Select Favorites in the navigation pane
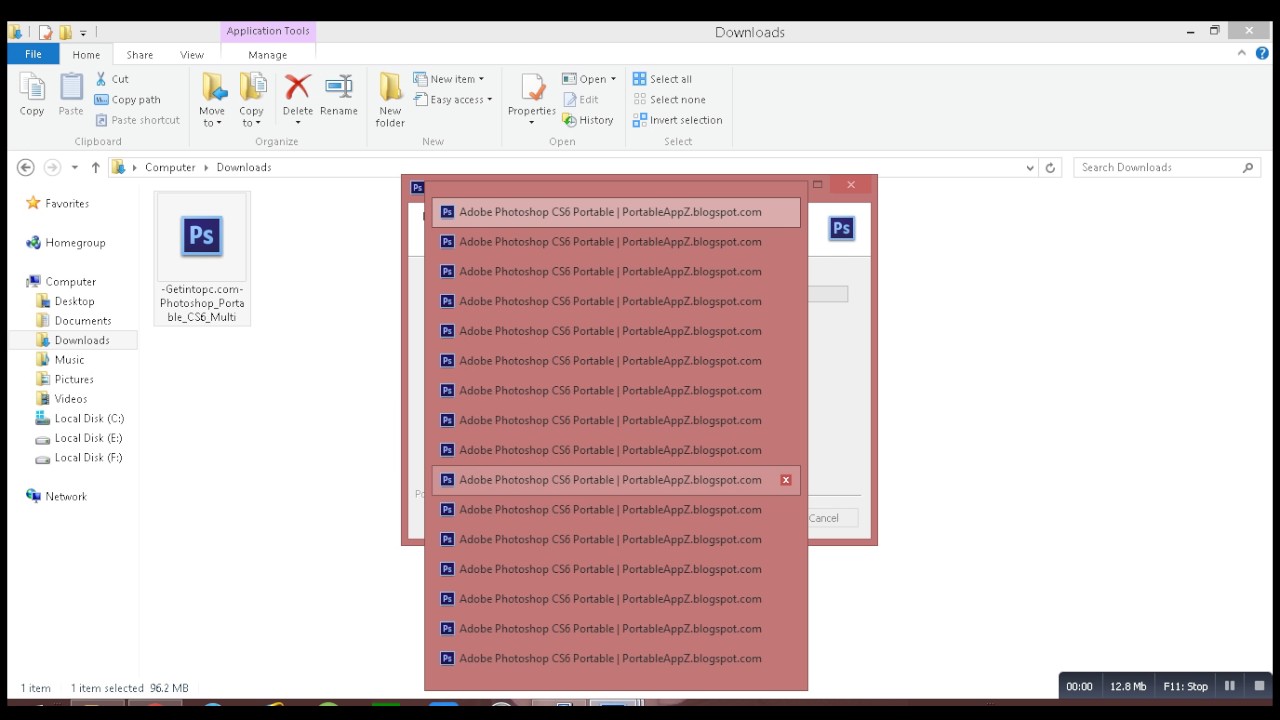Viewport: 1280px width, 720px height. (67, 204)
